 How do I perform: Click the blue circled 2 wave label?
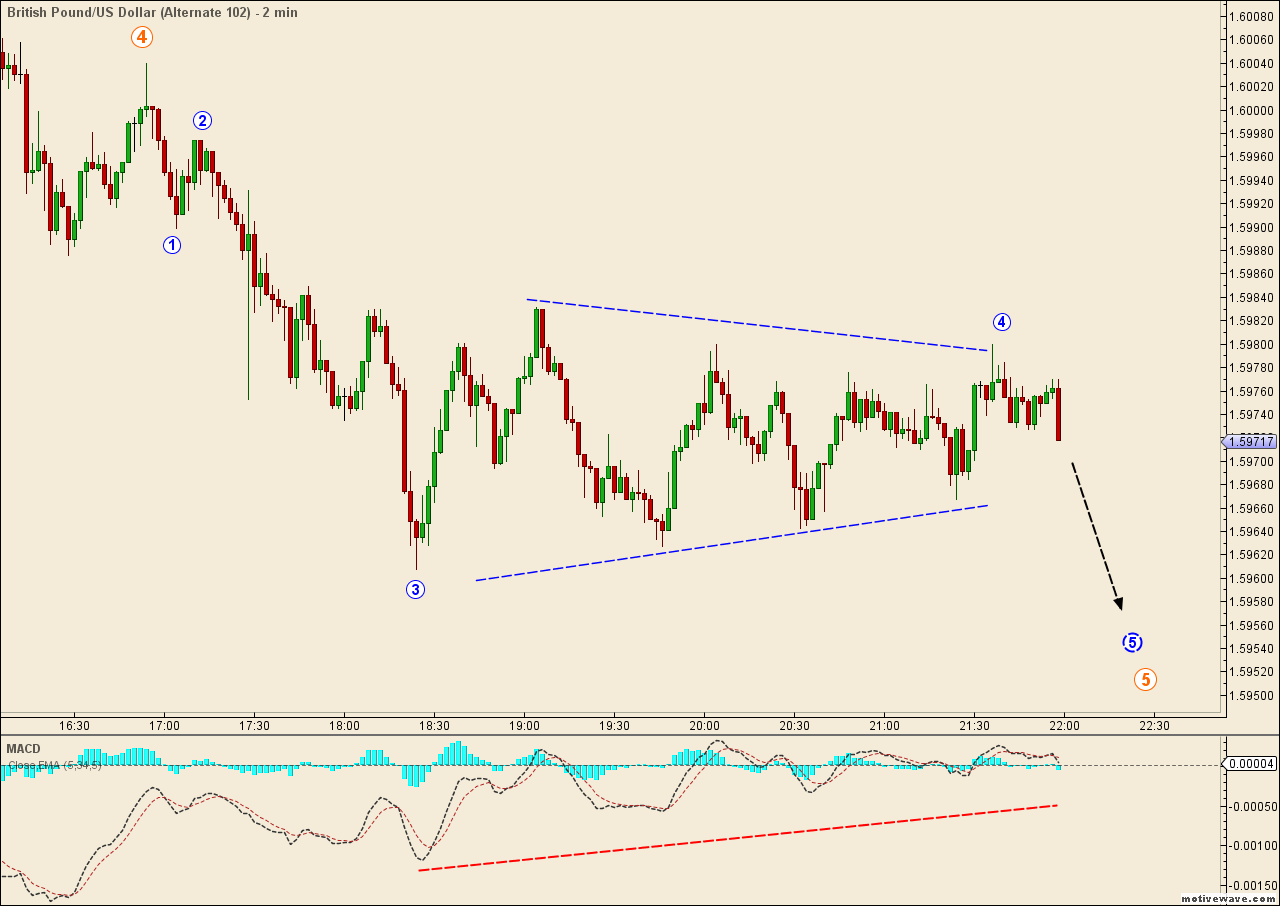(203, 120)
